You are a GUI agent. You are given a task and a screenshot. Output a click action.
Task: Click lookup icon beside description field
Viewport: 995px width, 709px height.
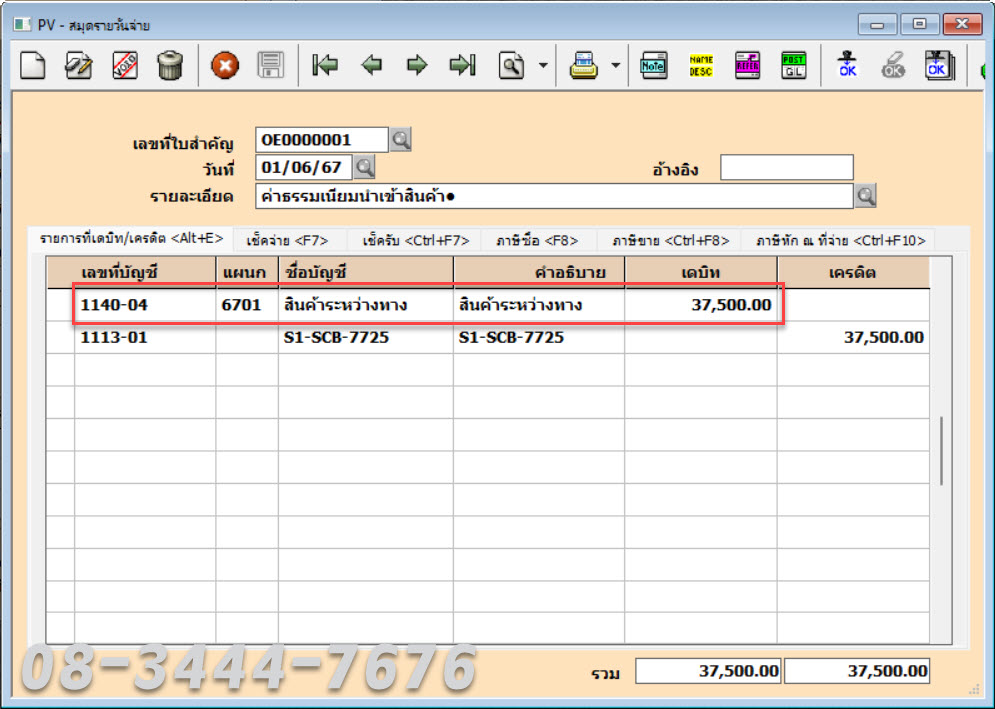pos(866,196)
